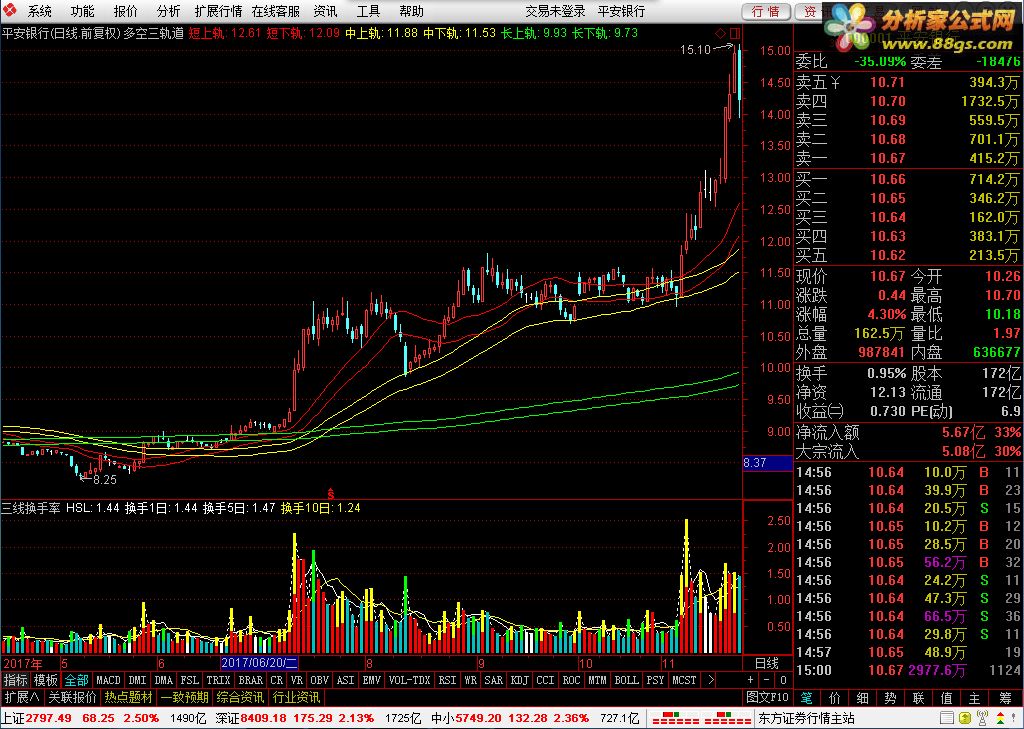
Task: Switch indicator to MACD
Action: tap(108, 680)
